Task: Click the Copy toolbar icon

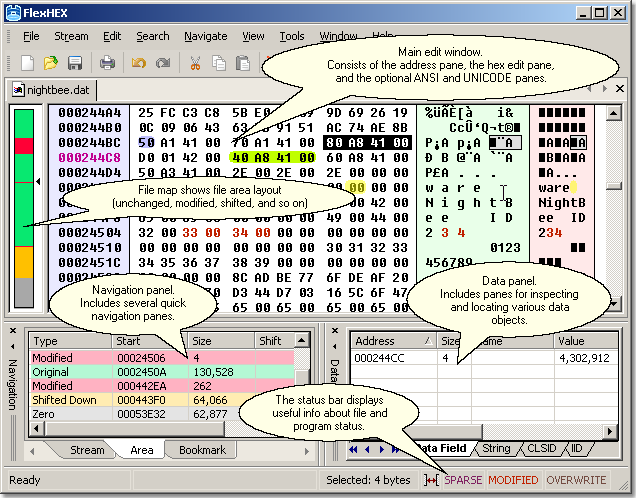Action: point(219,63)
